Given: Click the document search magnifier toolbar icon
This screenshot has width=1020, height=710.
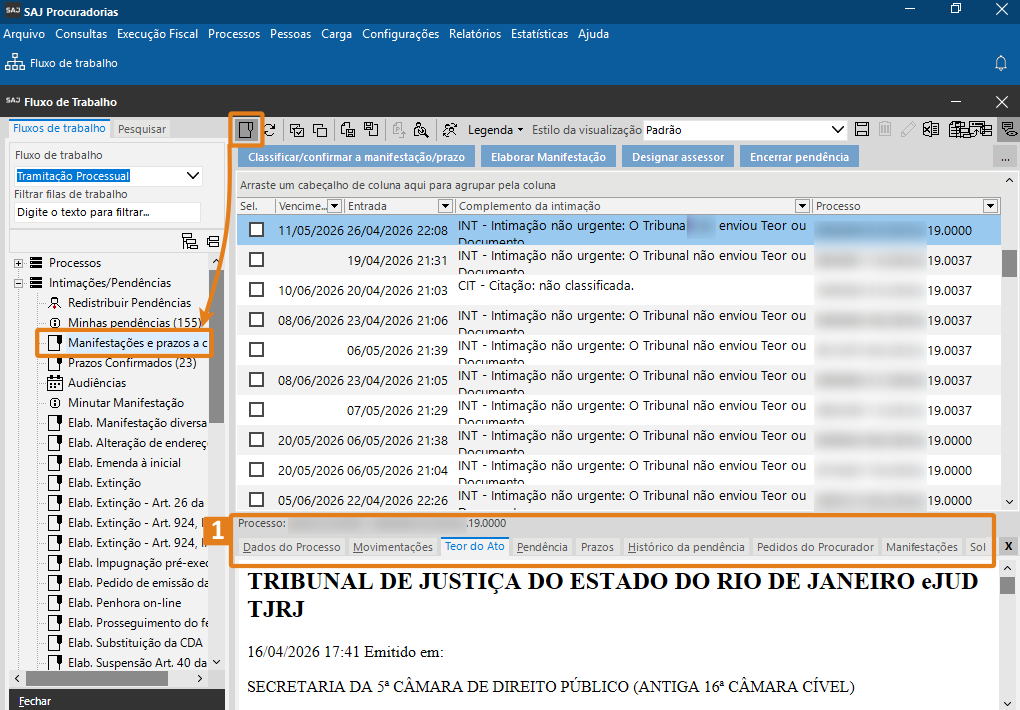Looking at the screenshot, I should 421,130.
